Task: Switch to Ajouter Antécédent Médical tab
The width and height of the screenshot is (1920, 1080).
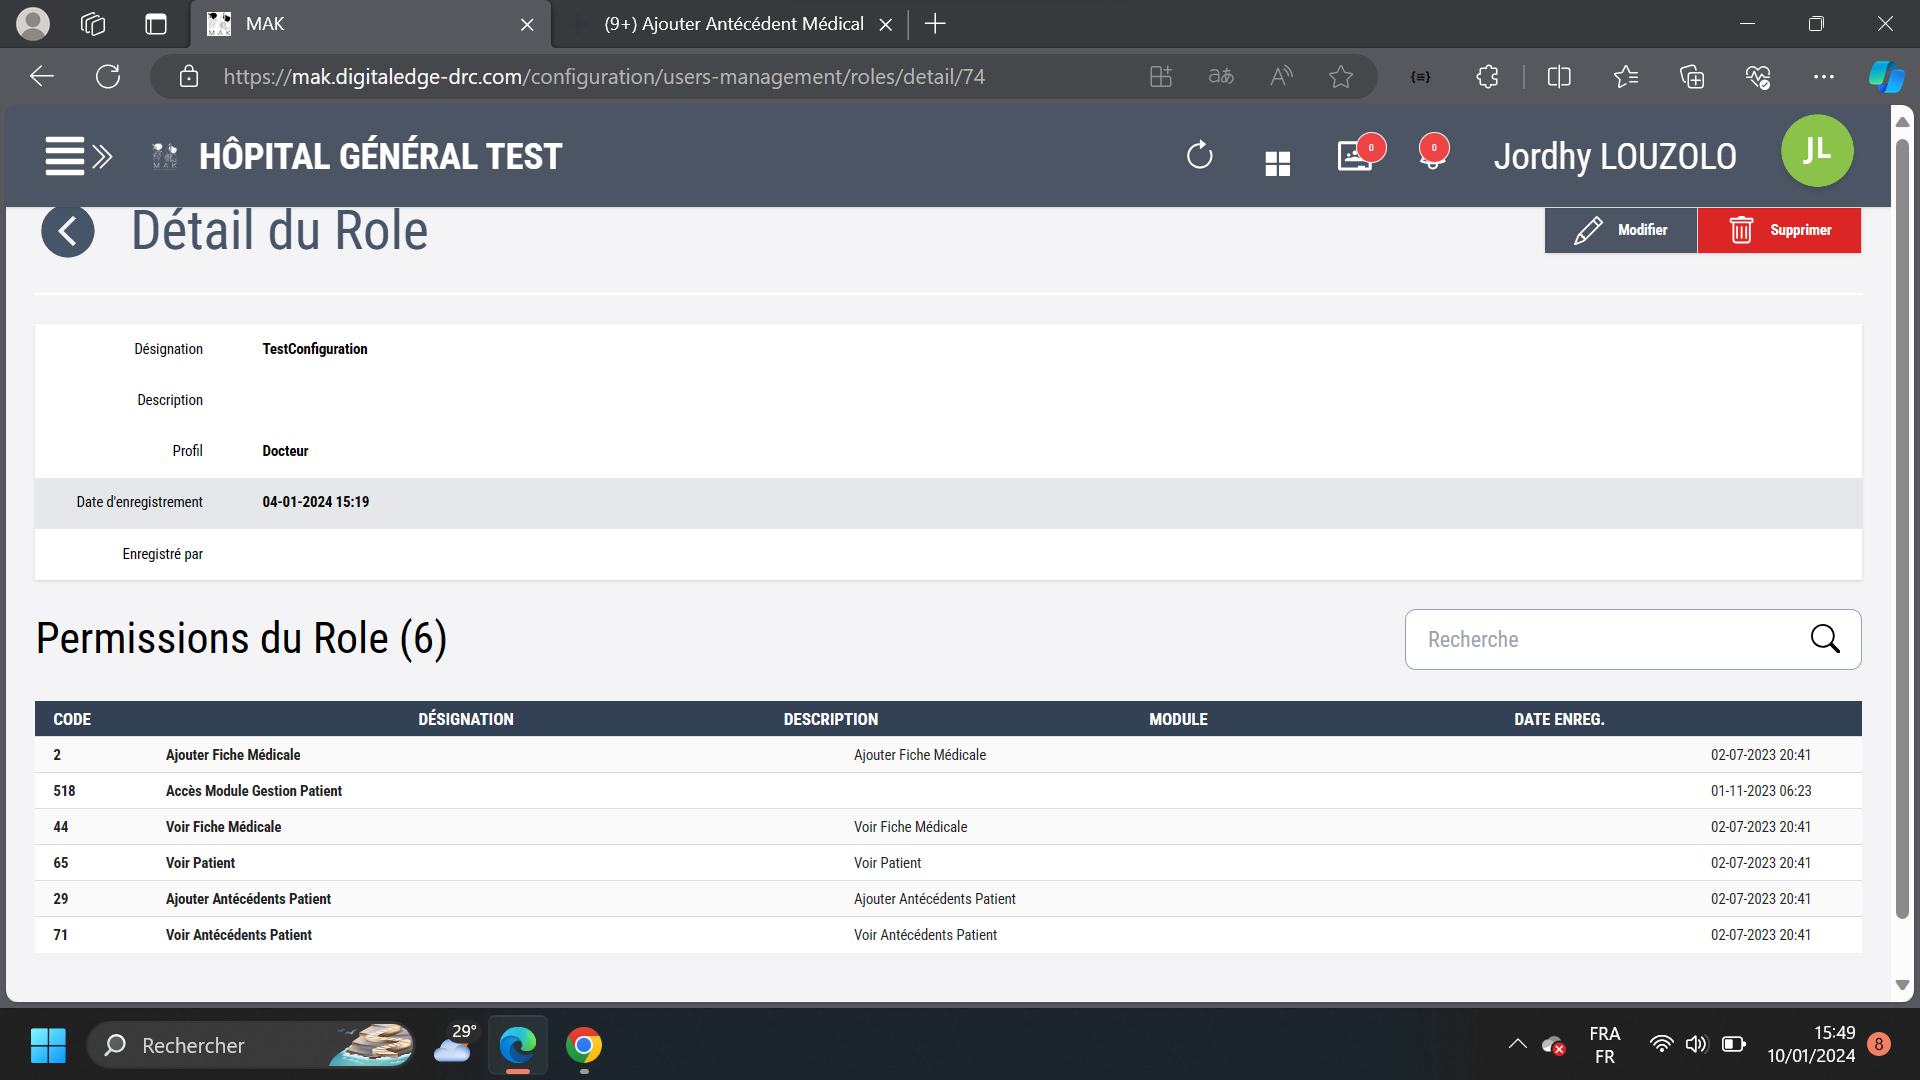Action: 733,24
